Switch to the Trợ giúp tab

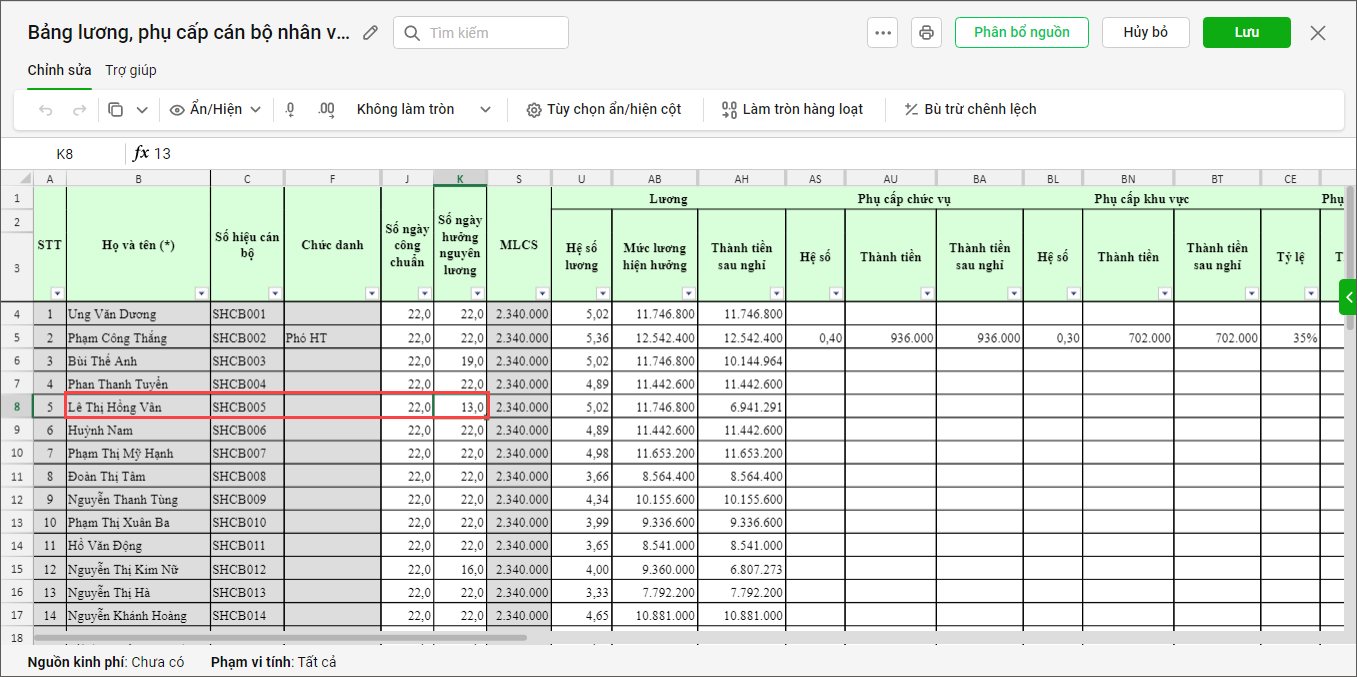click(x=131, y=70)
